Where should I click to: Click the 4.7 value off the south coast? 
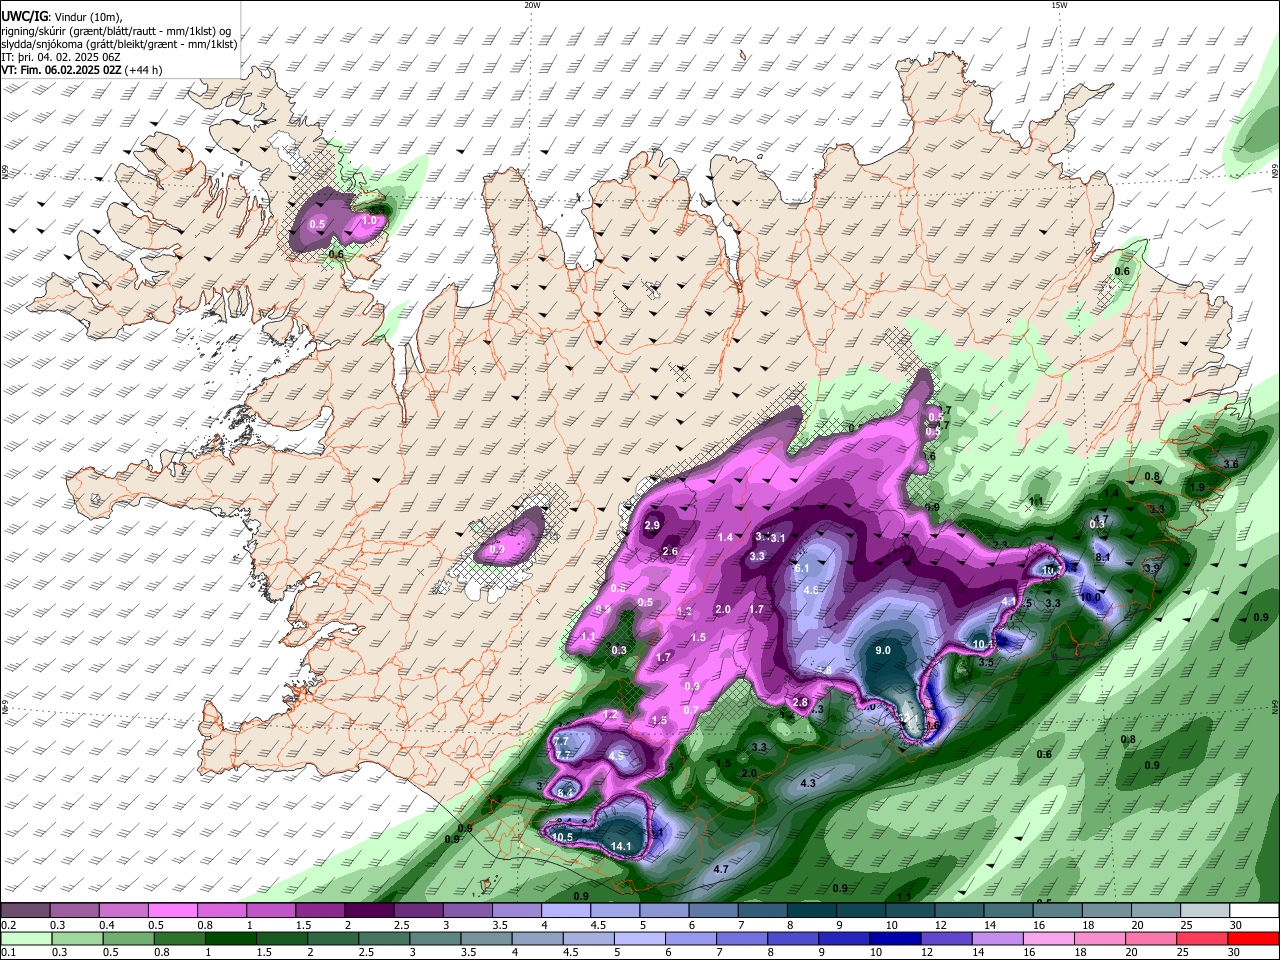(721, 870)
